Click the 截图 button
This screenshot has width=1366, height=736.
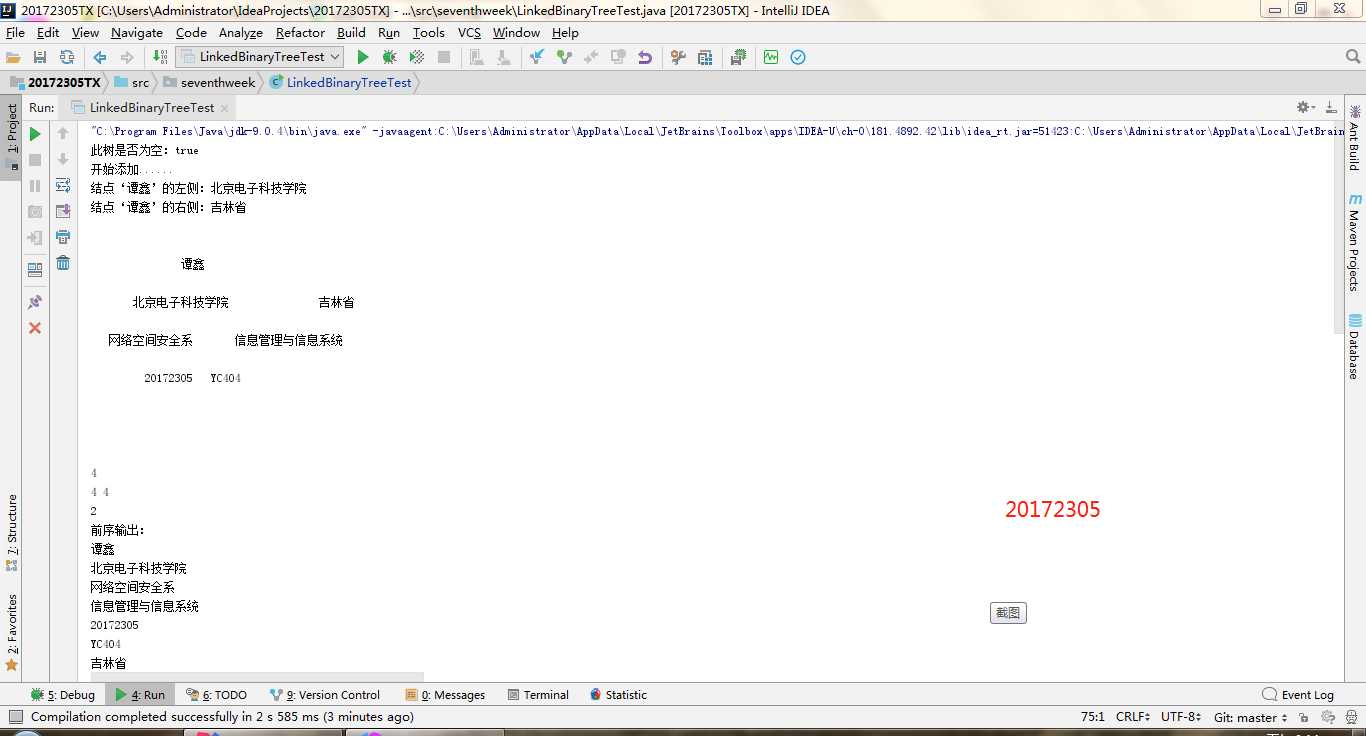click(x=1008, y=613)
